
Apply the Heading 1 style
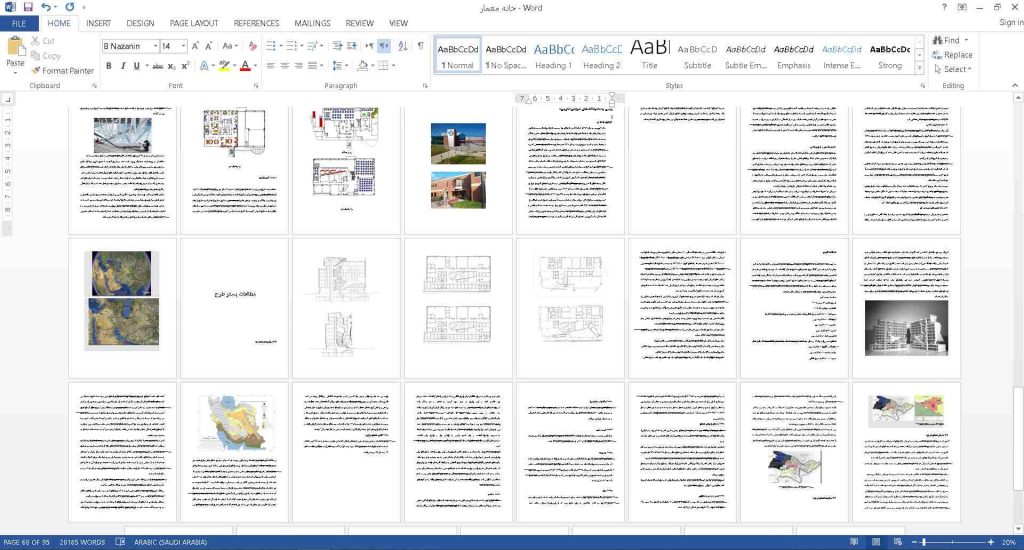click(x=553, y=55)
